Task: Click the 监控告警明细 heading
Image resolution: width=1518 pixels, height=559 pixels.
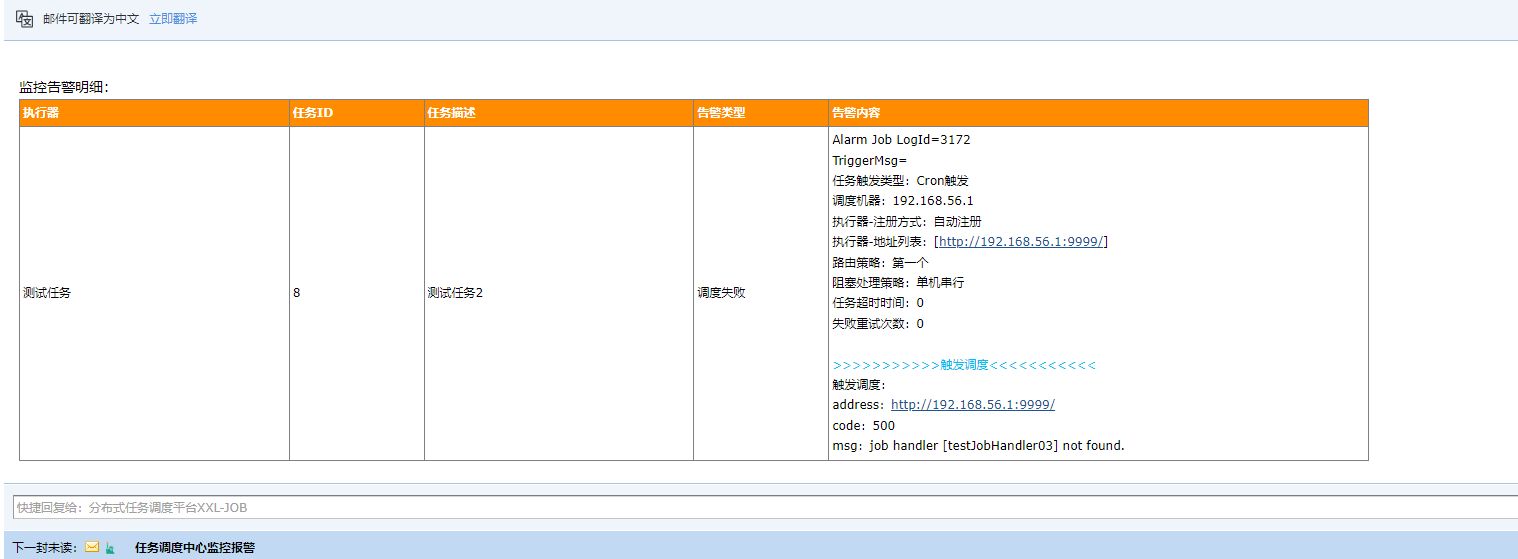Action: click(64, 87)
